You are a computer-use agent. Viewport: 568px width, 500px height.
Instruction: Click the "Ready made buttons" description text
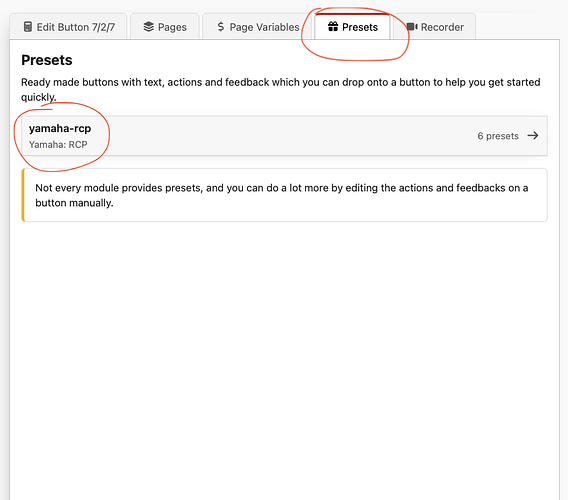[280, 89]
